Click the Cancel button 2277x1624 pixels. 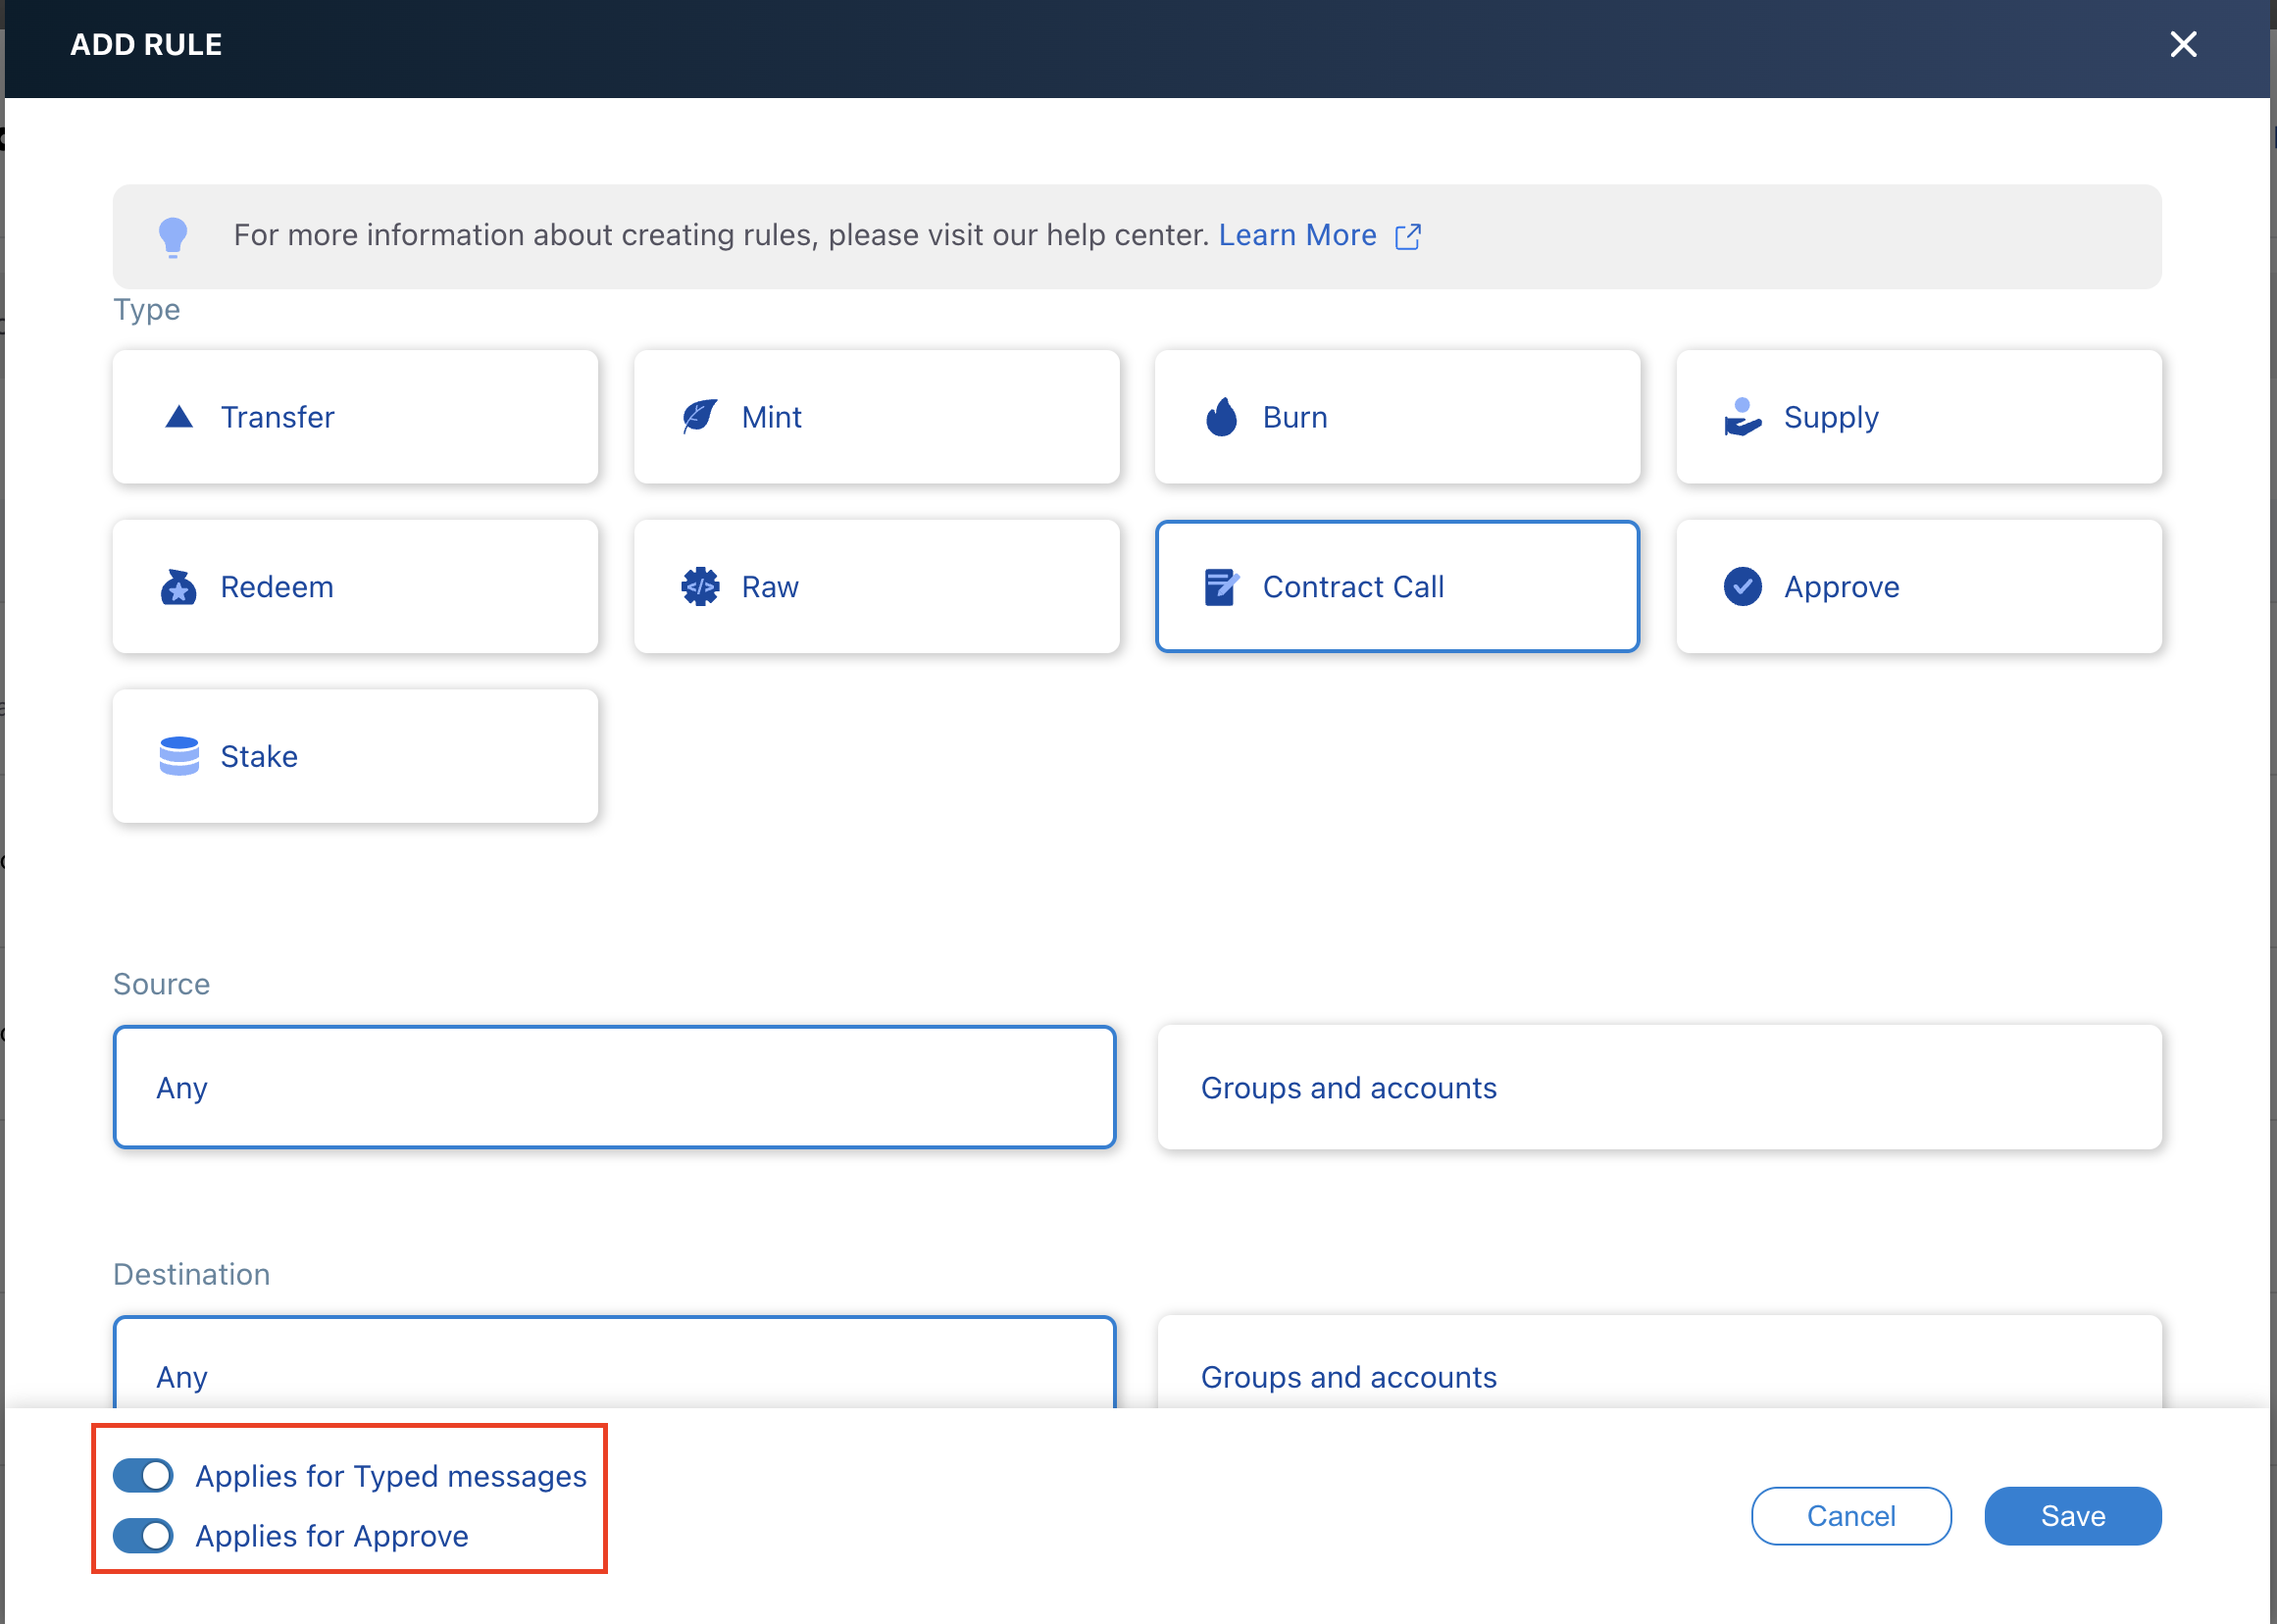click(x=1850, y=1515)
